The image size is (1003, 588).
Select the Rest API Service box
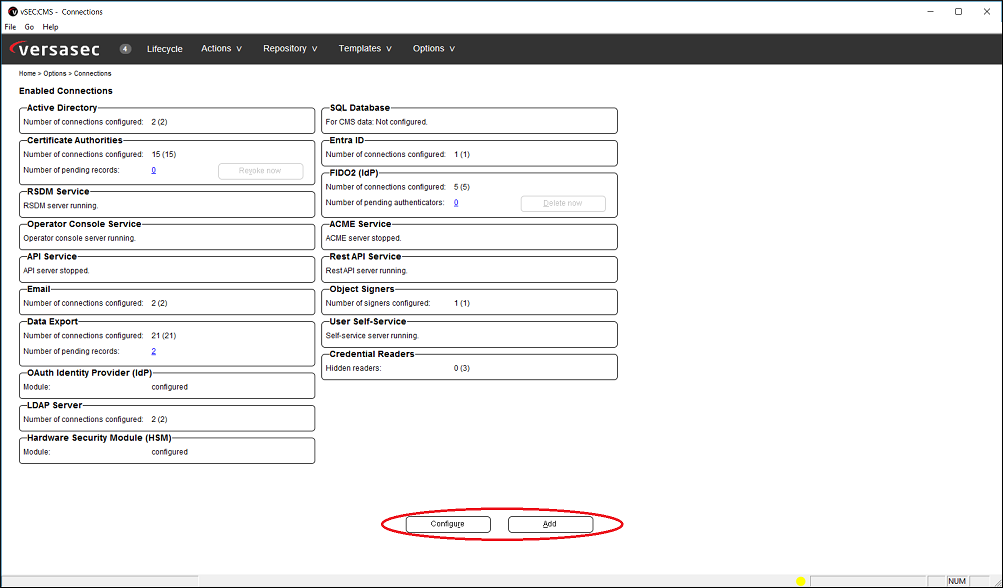pyautogui.click(x=470, y=267)
